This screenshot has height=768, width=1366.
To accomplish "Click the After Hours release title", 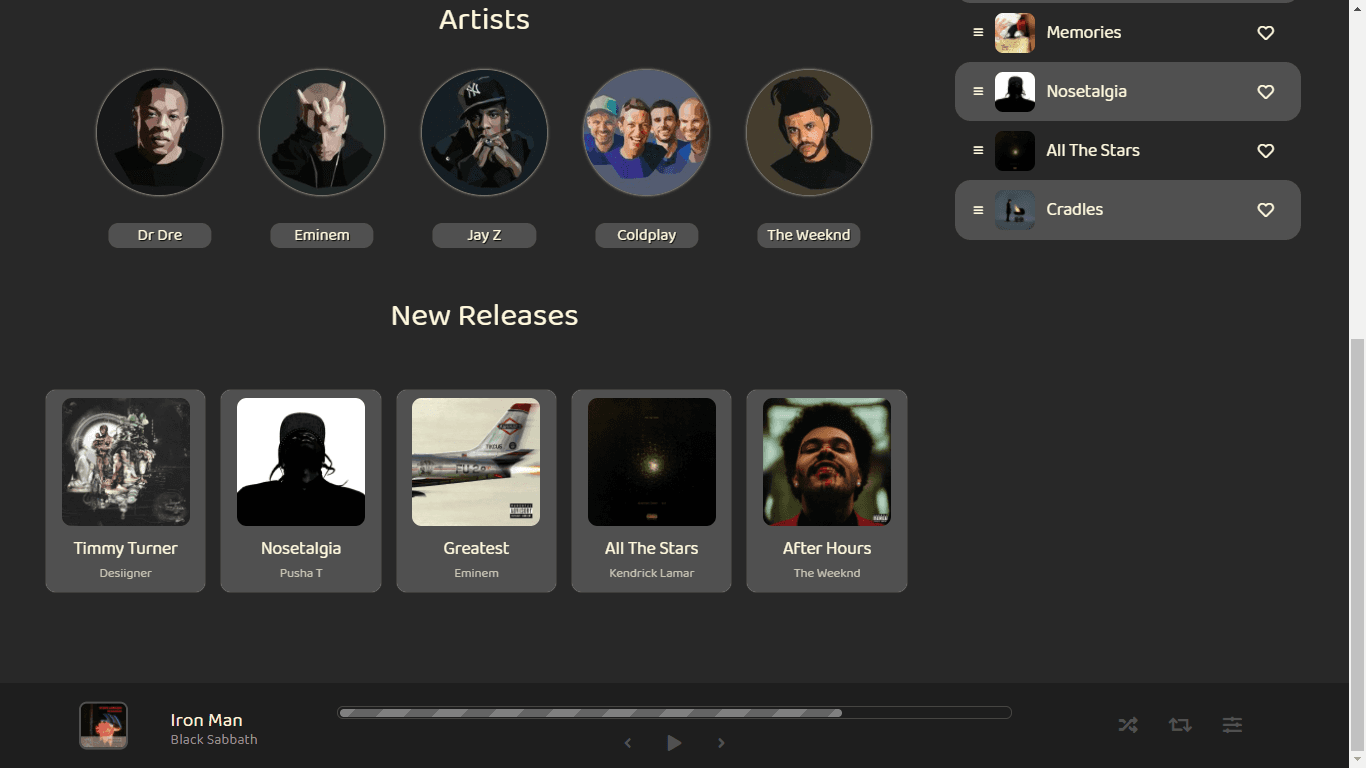I will (827, 548).
